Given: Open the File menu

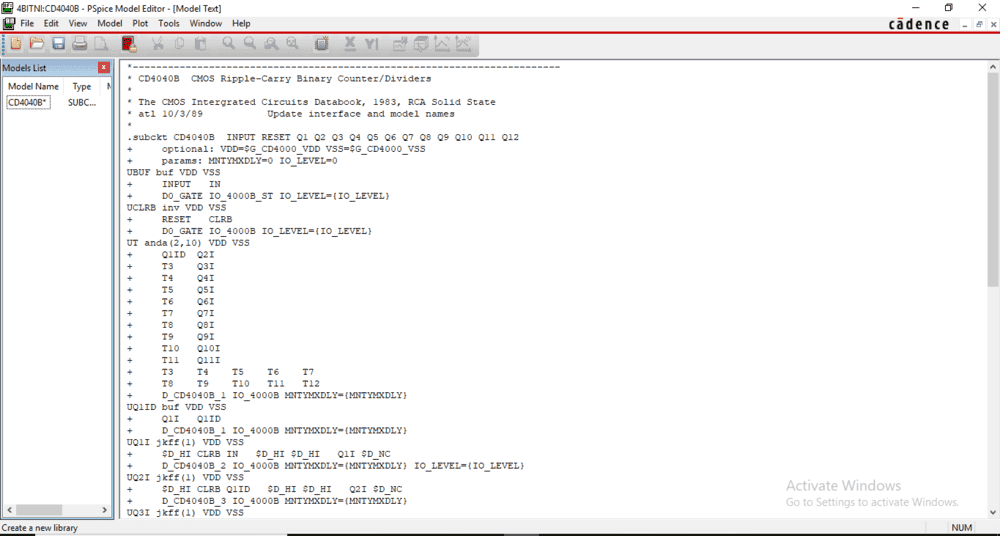Looking at the screenshot, I should 27,24.
